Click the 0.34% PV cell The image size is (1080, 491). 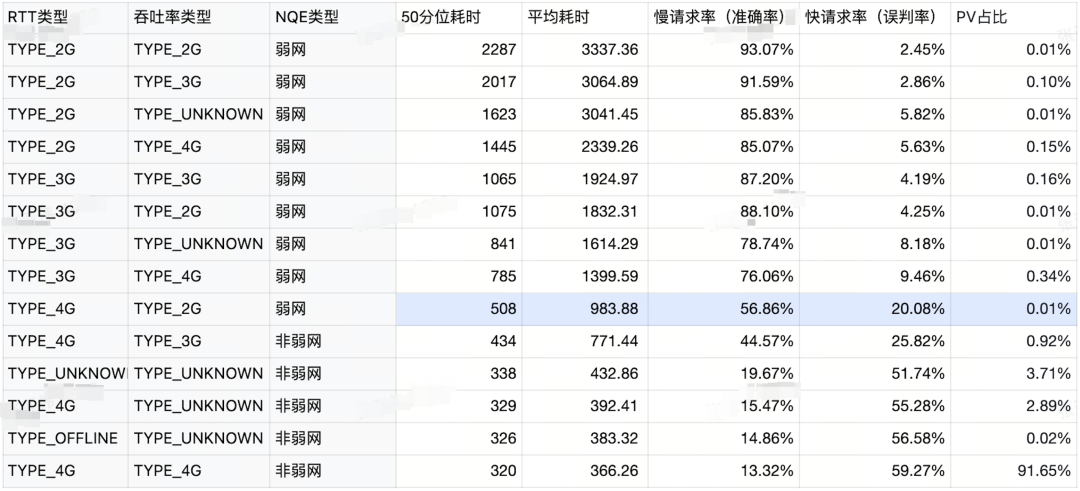[1014, 276]
